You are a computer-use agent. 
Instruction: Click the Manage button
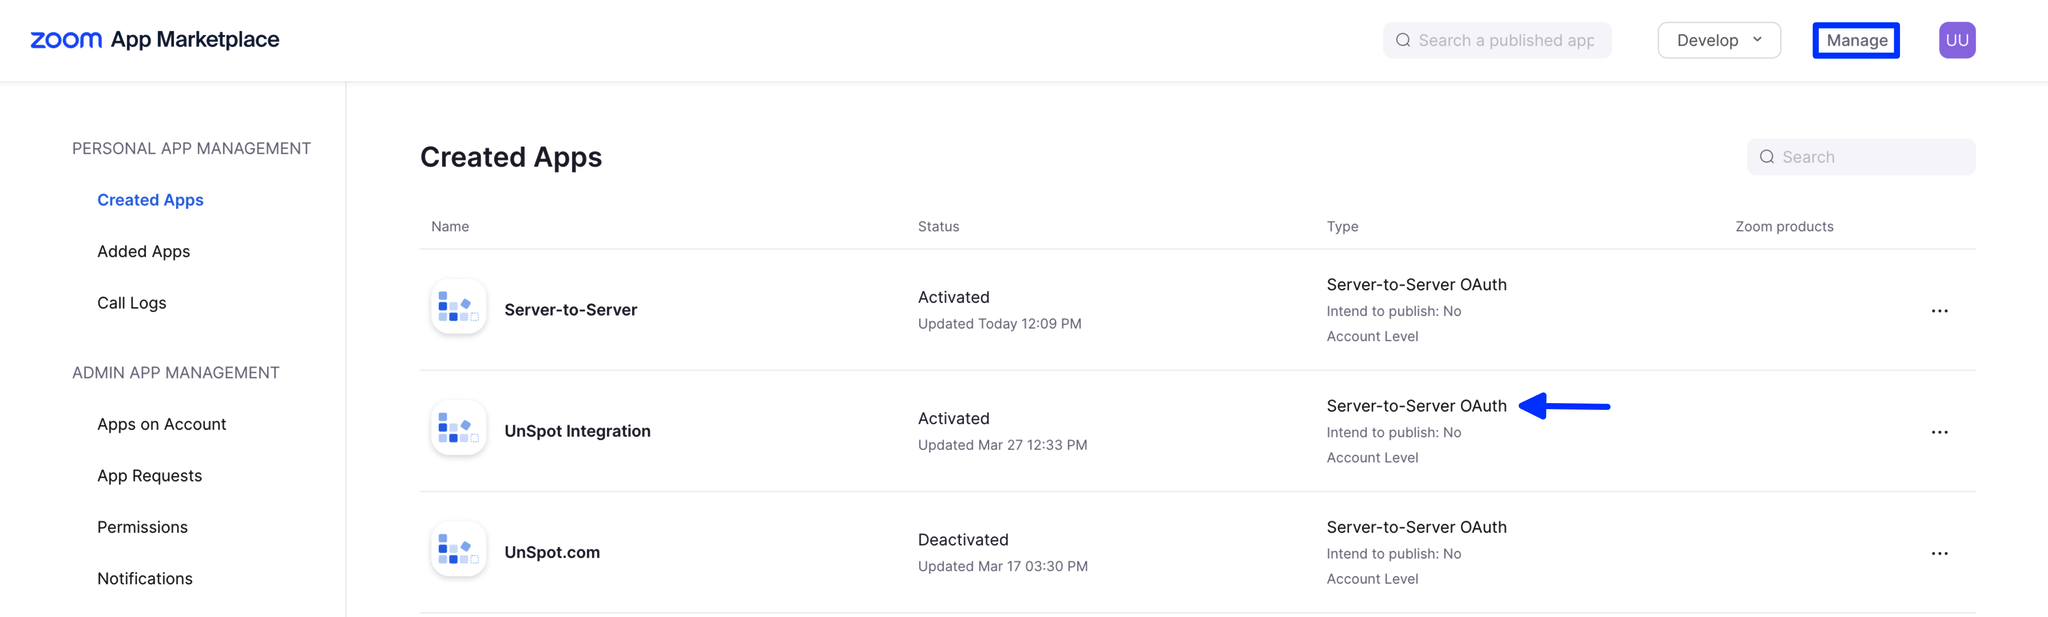click(x=1856, y=40)
